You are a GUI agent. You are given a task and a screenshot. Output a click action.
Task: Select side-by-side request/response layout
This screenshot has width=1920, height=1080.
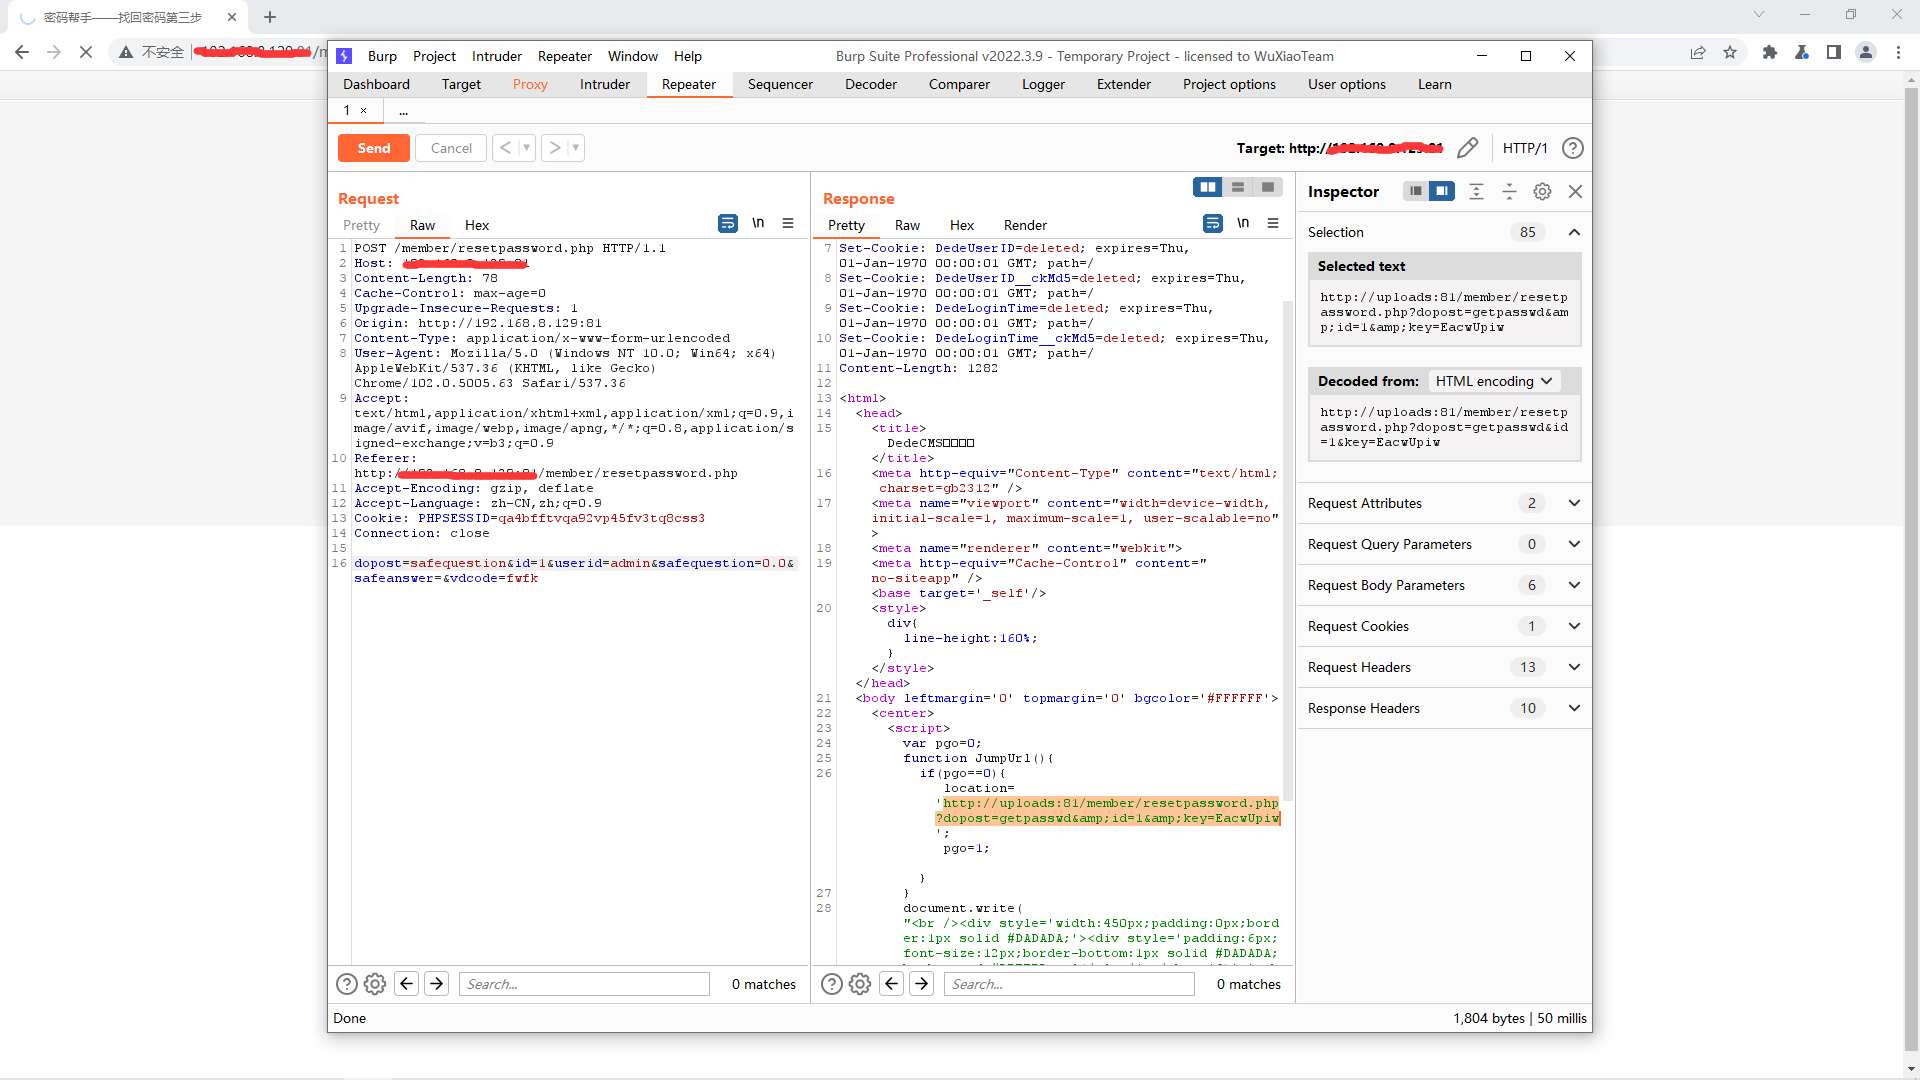pos(1207,187)
